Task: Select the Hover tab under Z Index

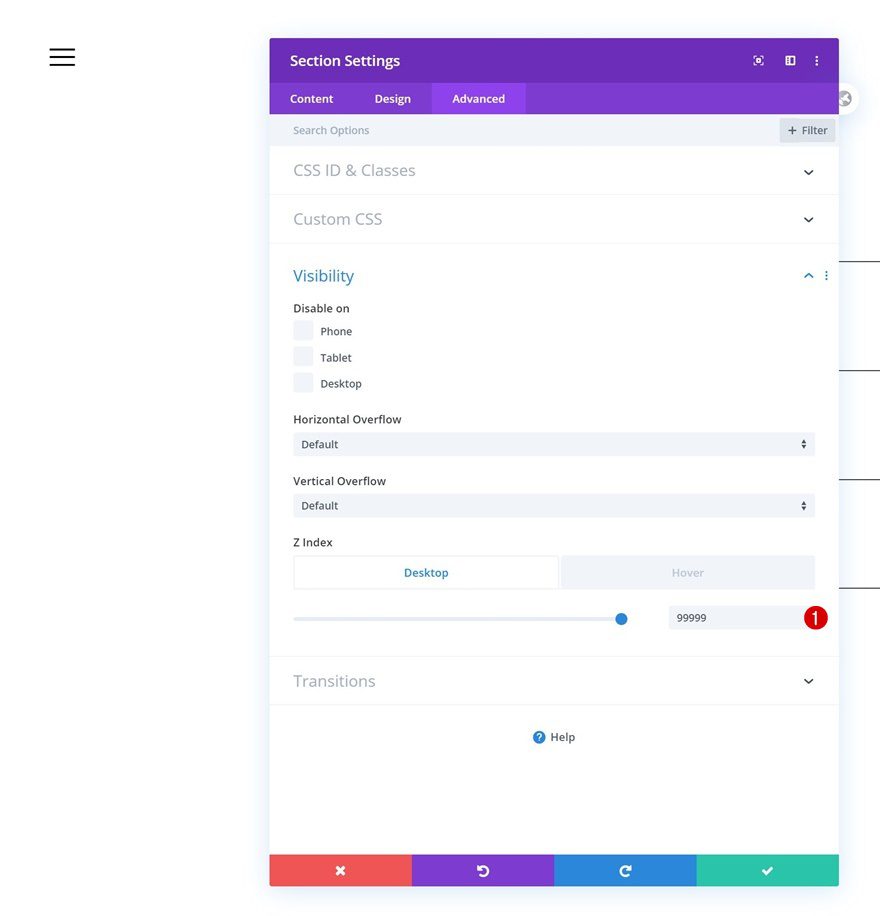Action: pos(687,572)
